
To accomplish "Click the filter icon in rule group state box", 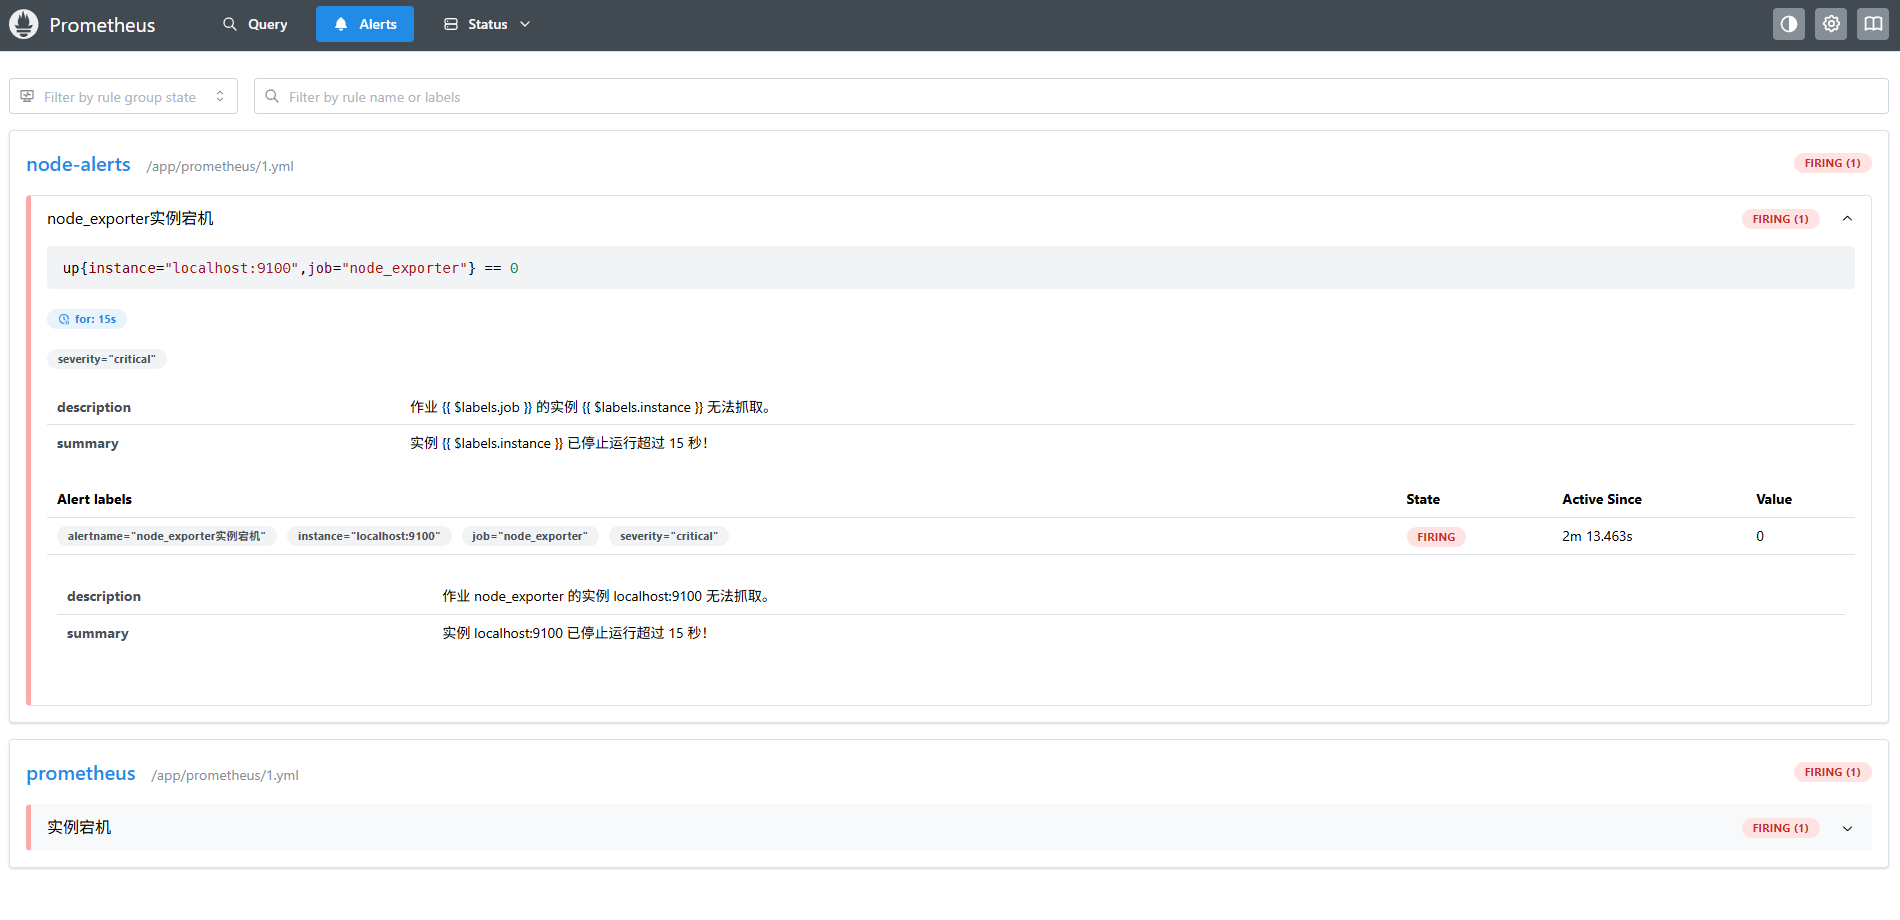I will point(26,95).
